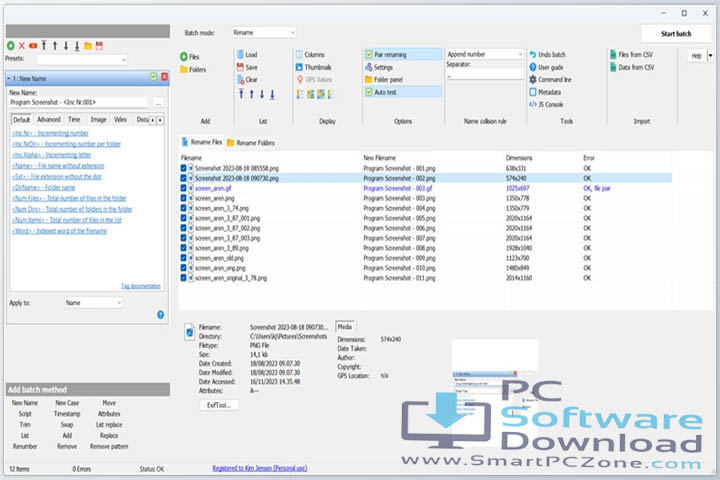Open Command line tool

click(550, 79)
